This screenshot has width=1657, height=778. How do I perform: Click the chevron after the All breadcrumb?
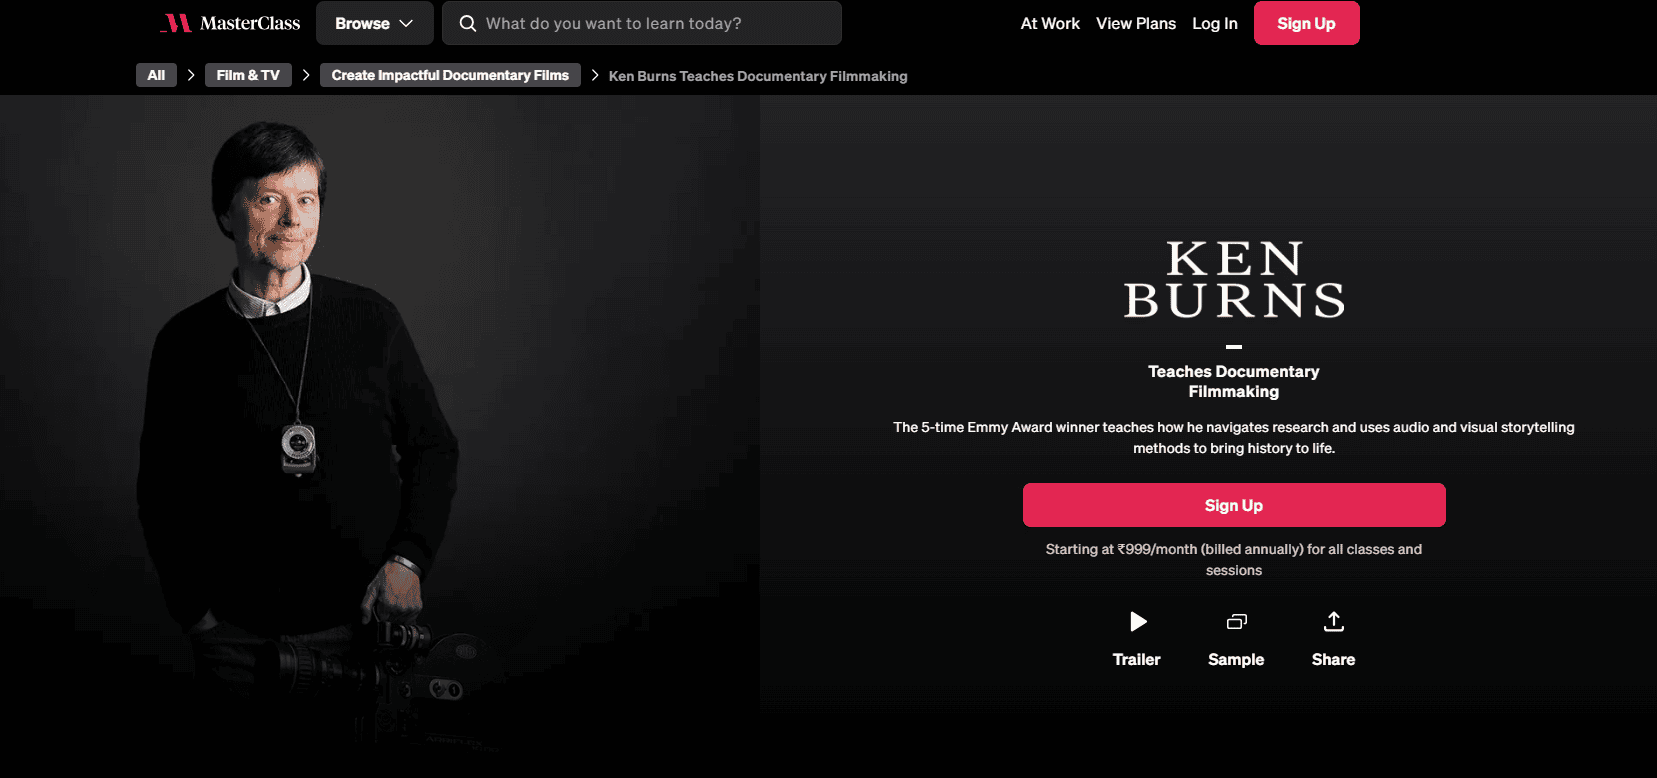pos(190,75)
